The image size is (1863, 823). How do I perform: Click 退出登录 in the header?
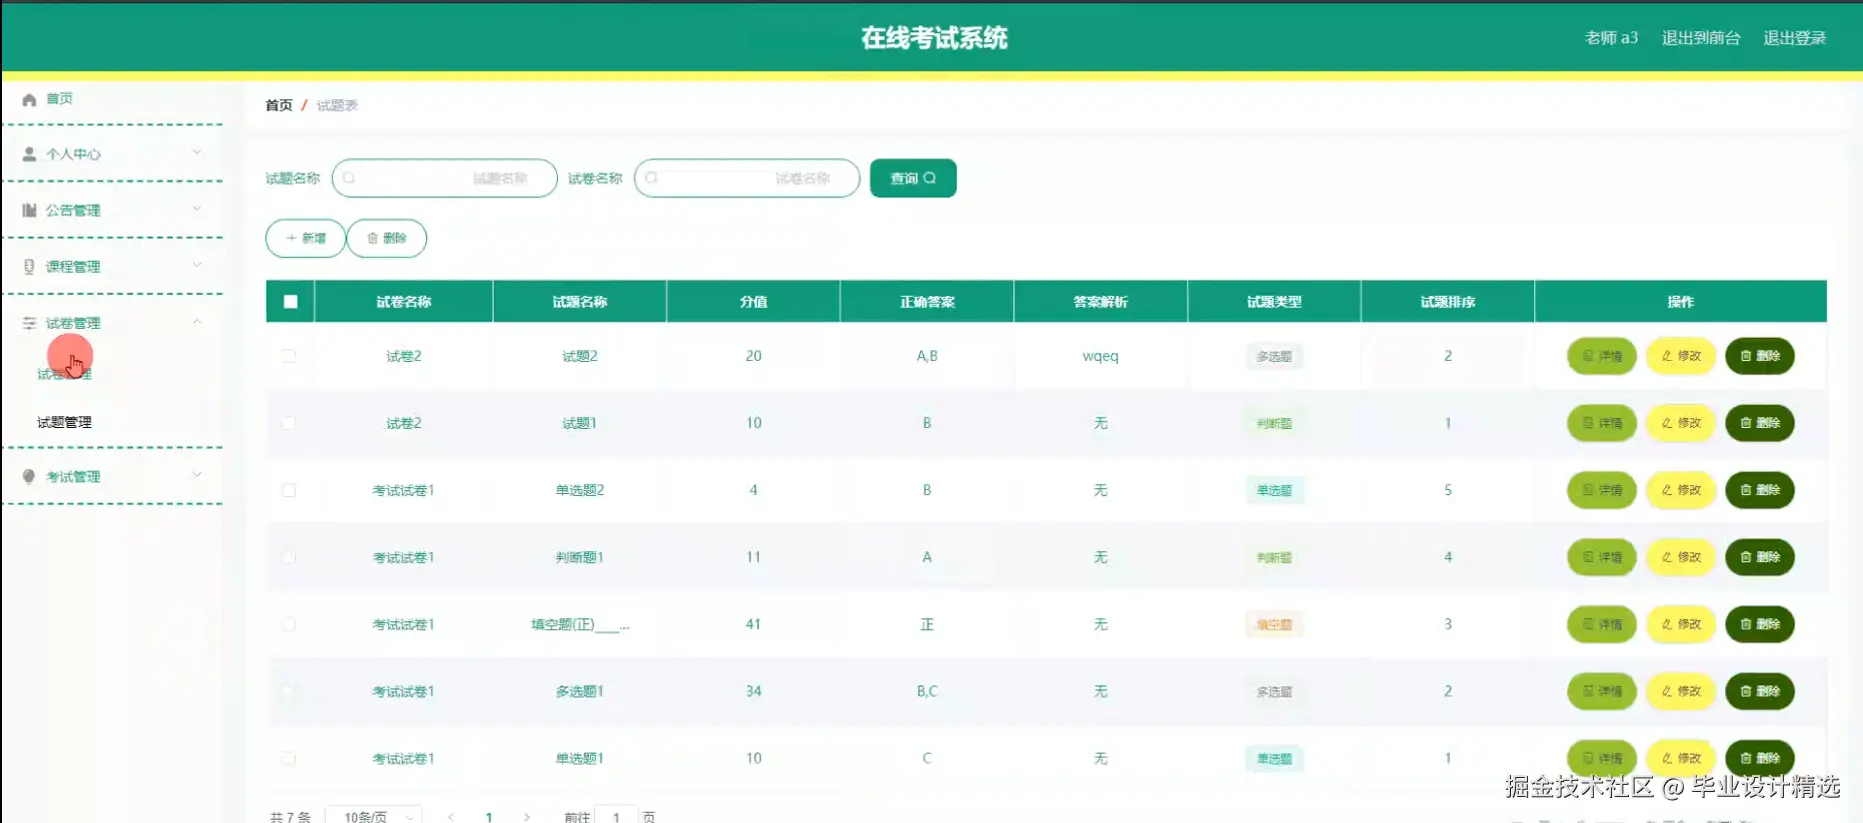pos(1795,38)
